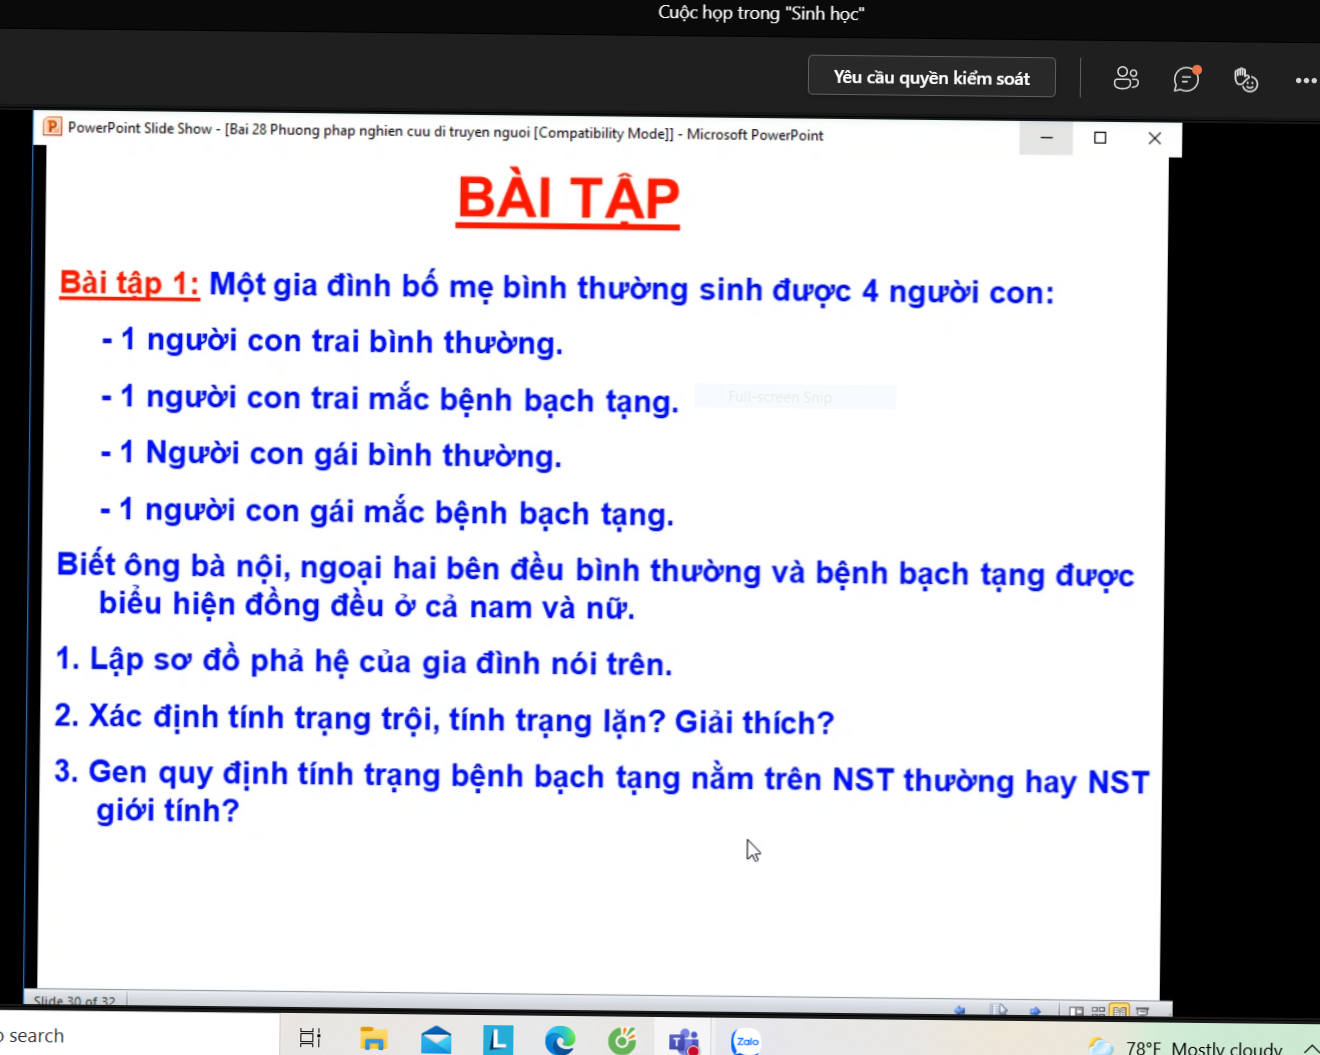Viewport: 1320px width, 1055px height.
Task: Open the Mail app on taskbar
Action: (436, 1040)
